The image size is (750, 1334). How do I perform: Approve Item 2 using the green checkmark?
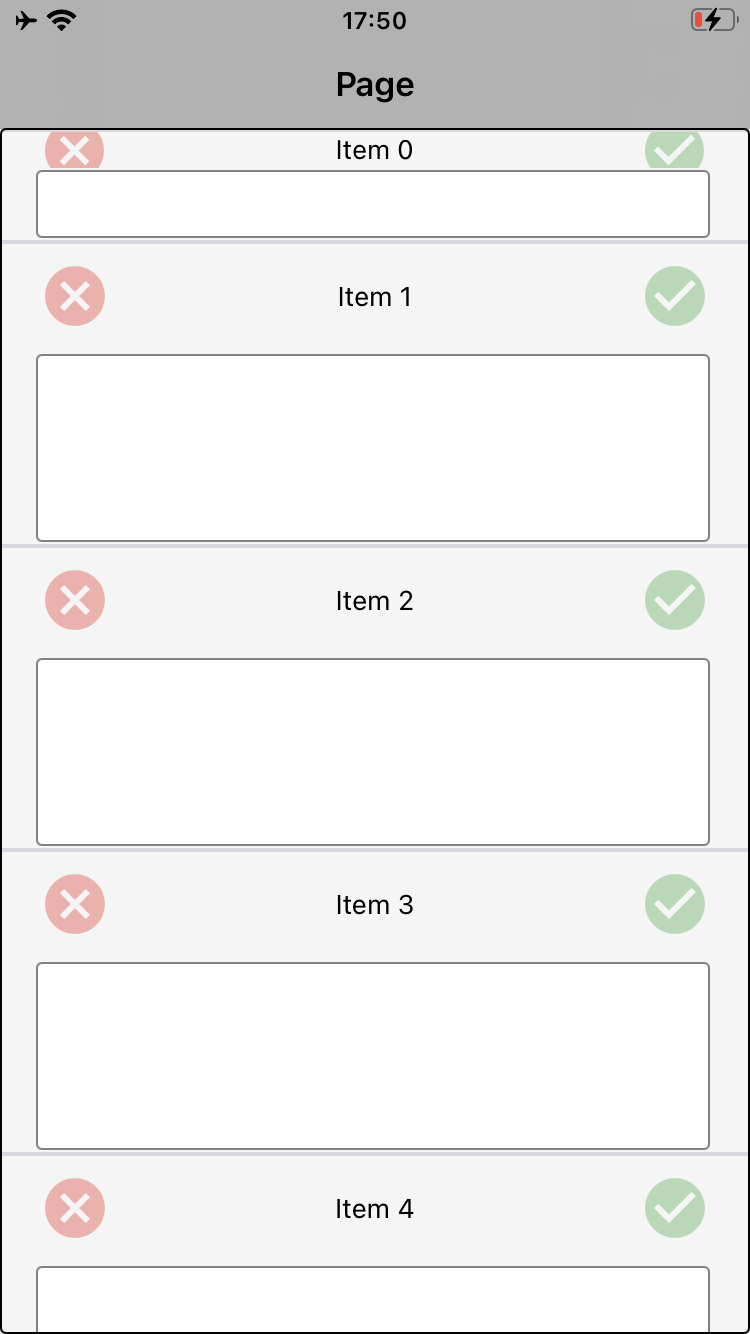pos(675,600)
